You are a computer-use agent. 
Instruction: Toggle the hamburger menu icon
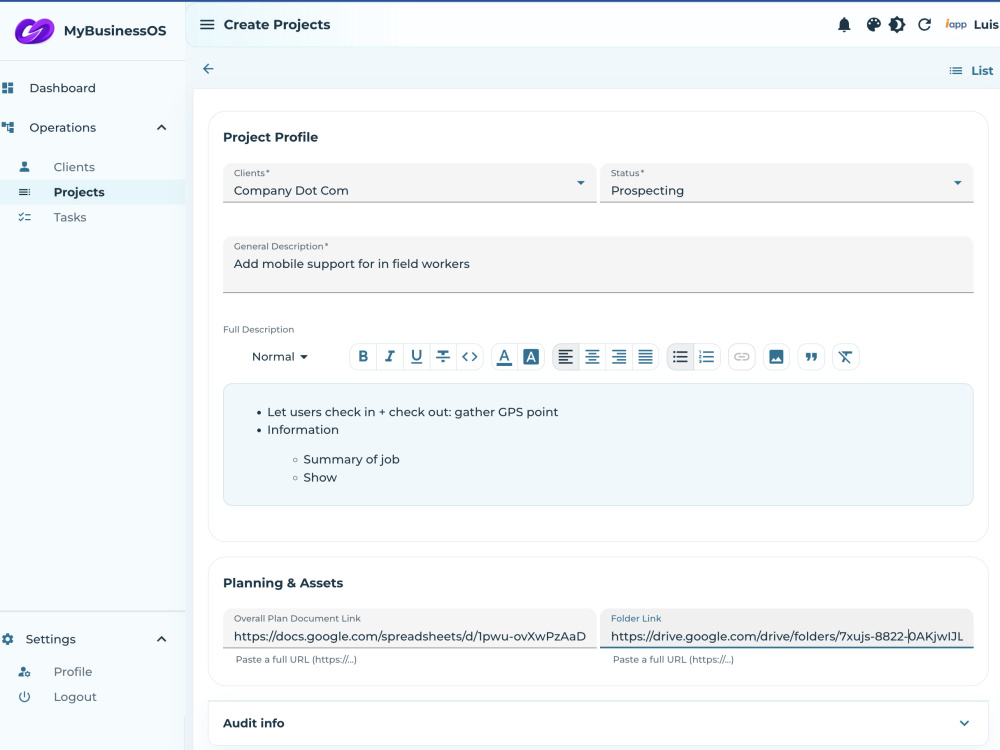click(207, 24)
